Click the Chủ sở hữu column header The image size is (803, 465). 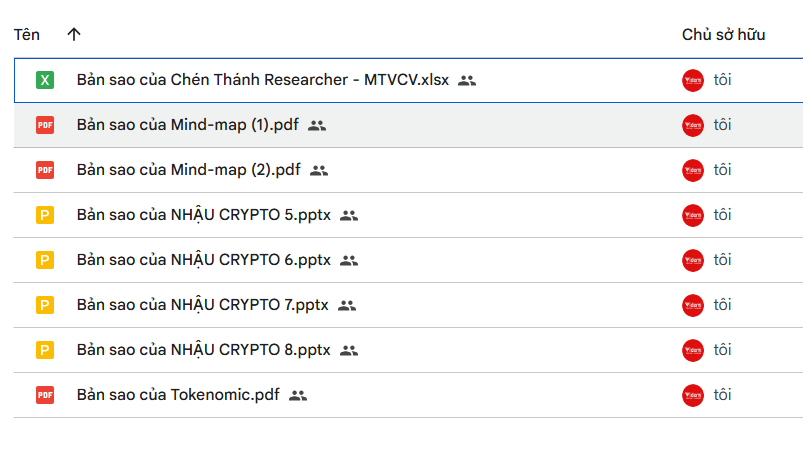click(x=724, y=35)
